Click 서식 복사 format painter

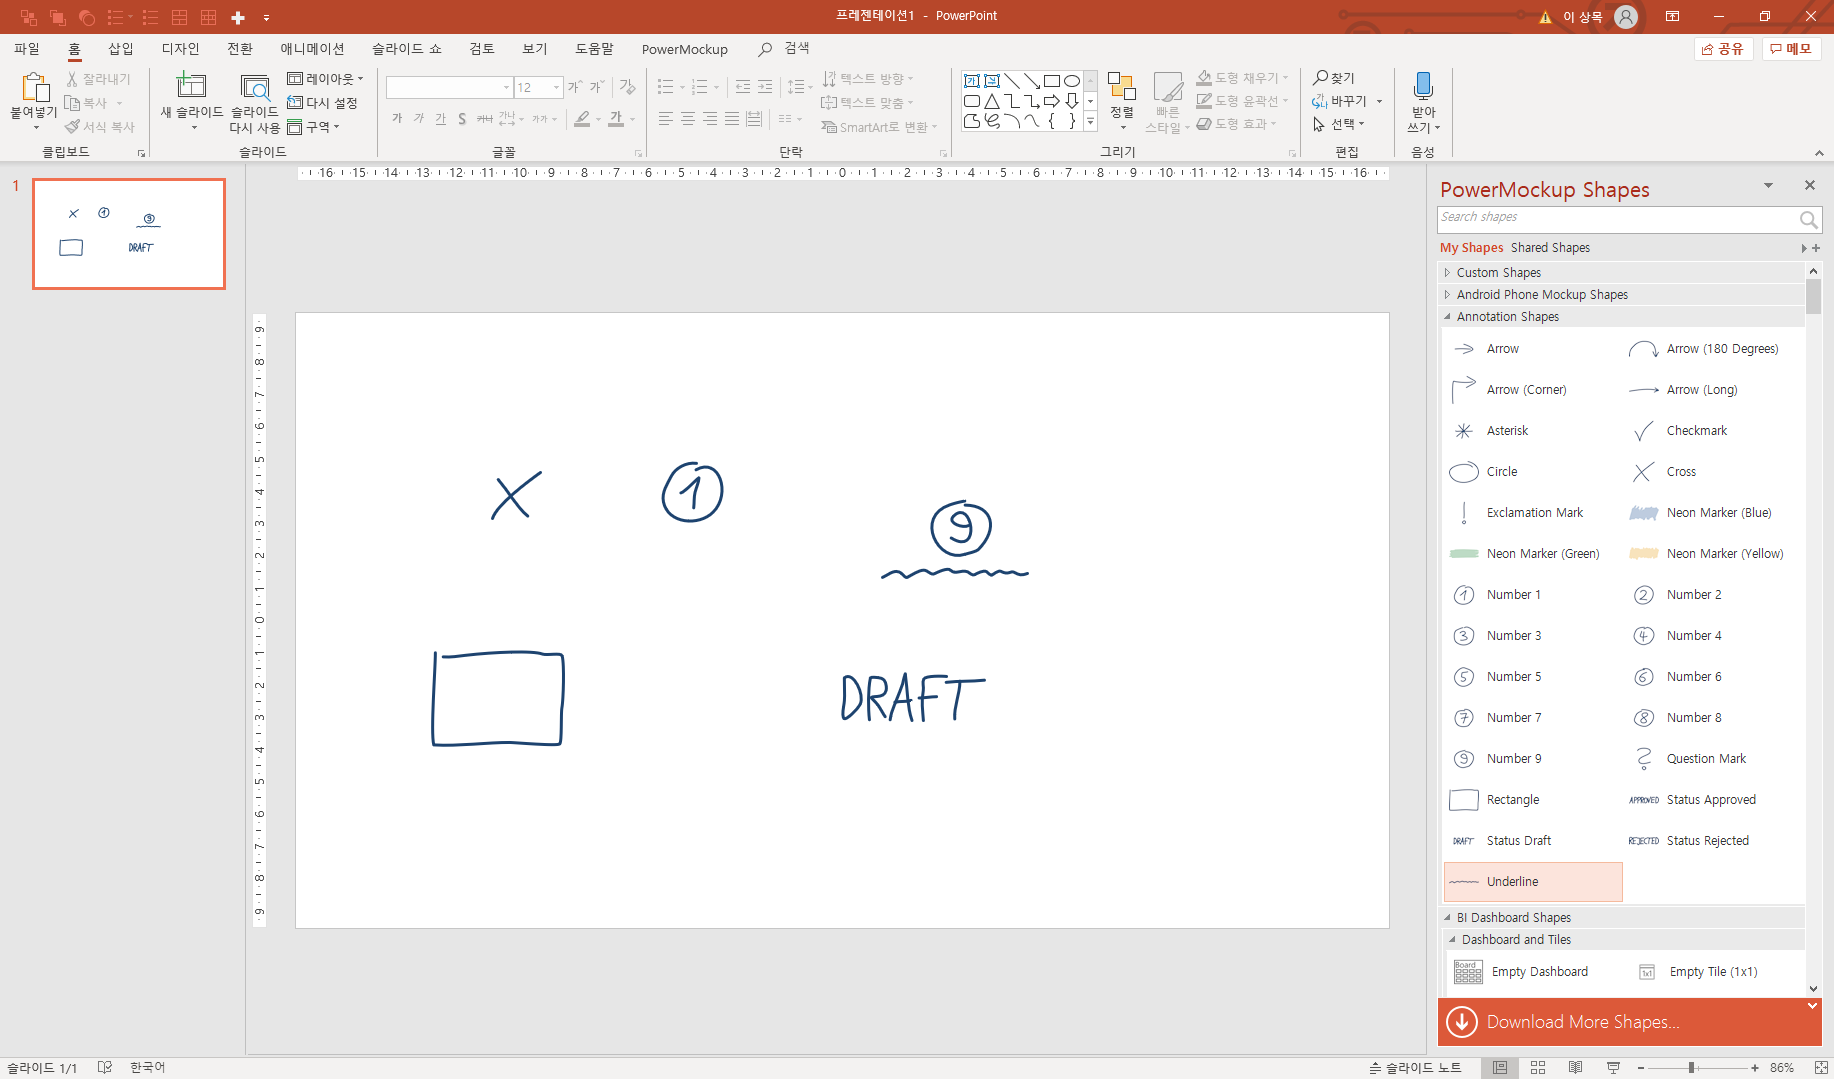point(99,127)
